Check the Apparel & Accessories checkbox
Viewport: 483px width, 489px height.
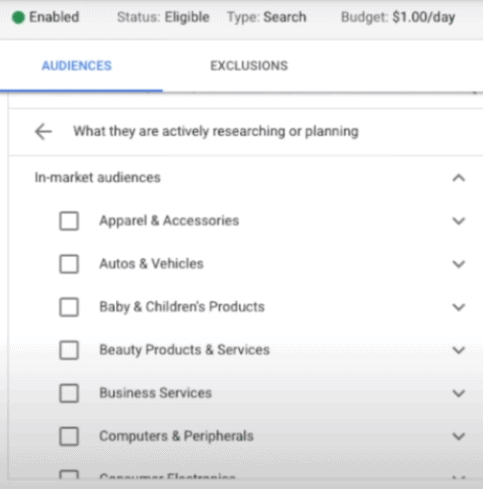click(69, 221)
